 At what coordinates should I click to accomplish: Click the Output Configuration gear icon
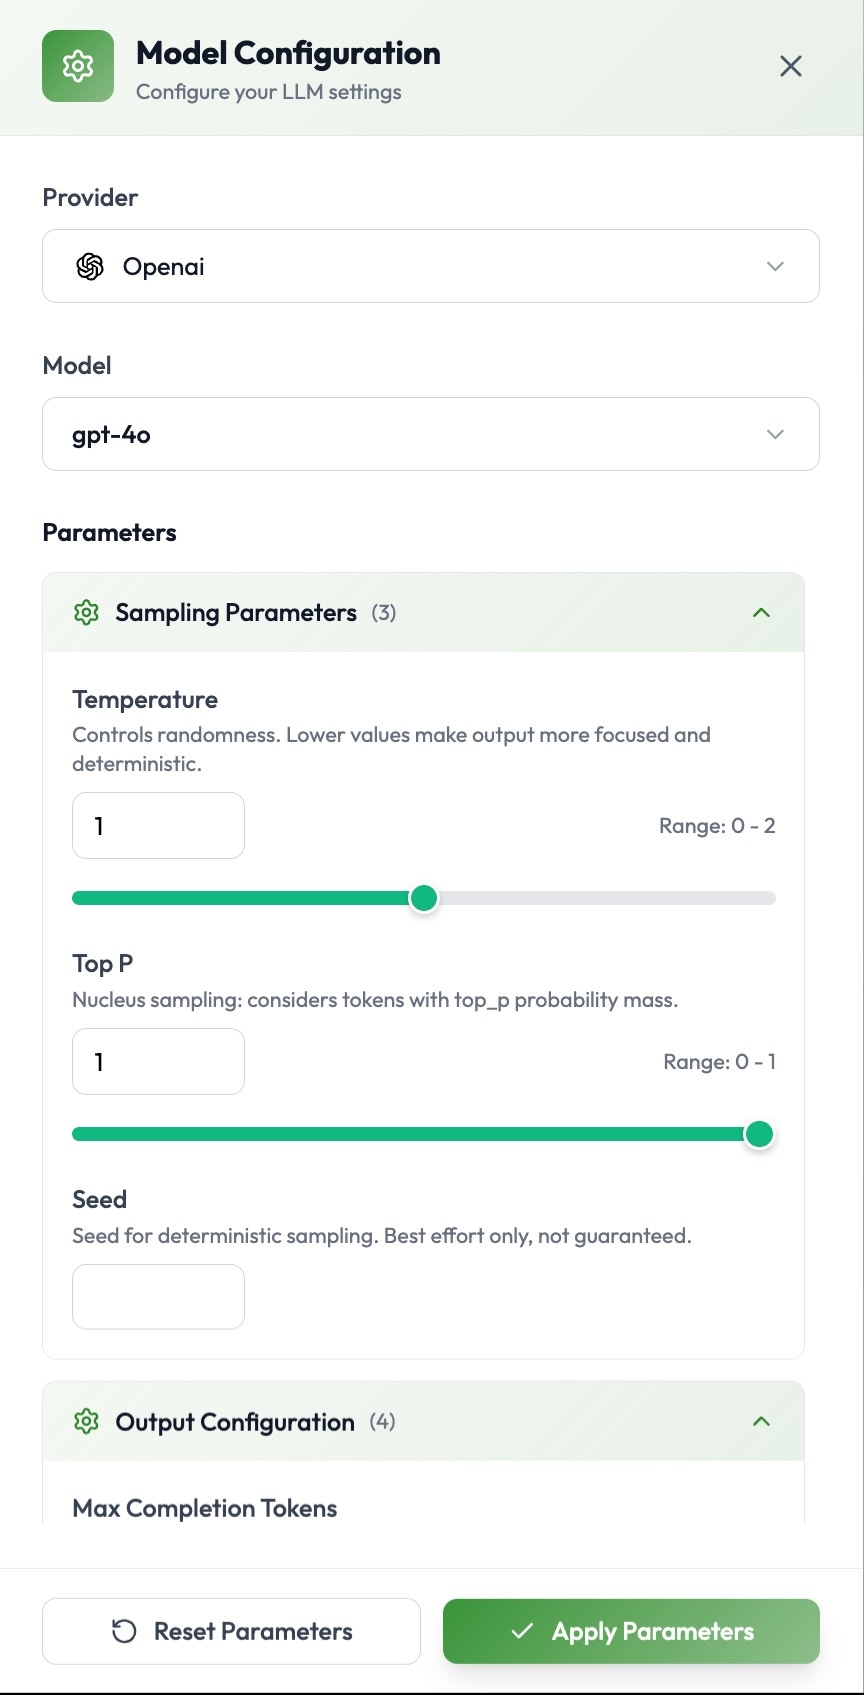pyautogui.click(x=87, y=1421)
